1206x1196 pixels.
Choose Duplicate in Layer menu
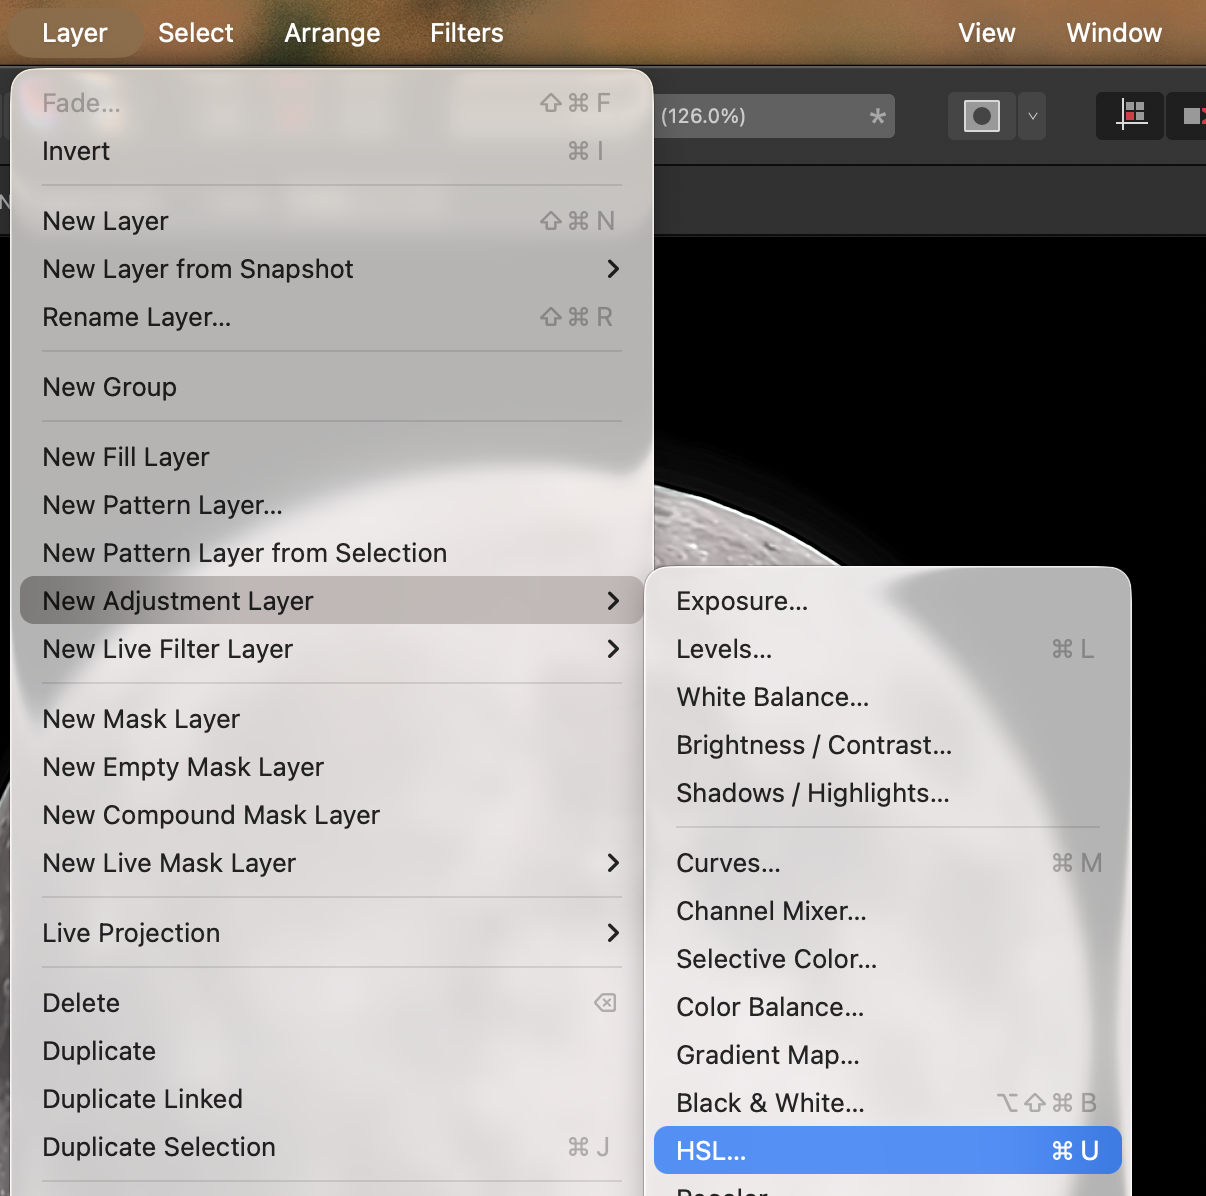[x=331, y=1051]
